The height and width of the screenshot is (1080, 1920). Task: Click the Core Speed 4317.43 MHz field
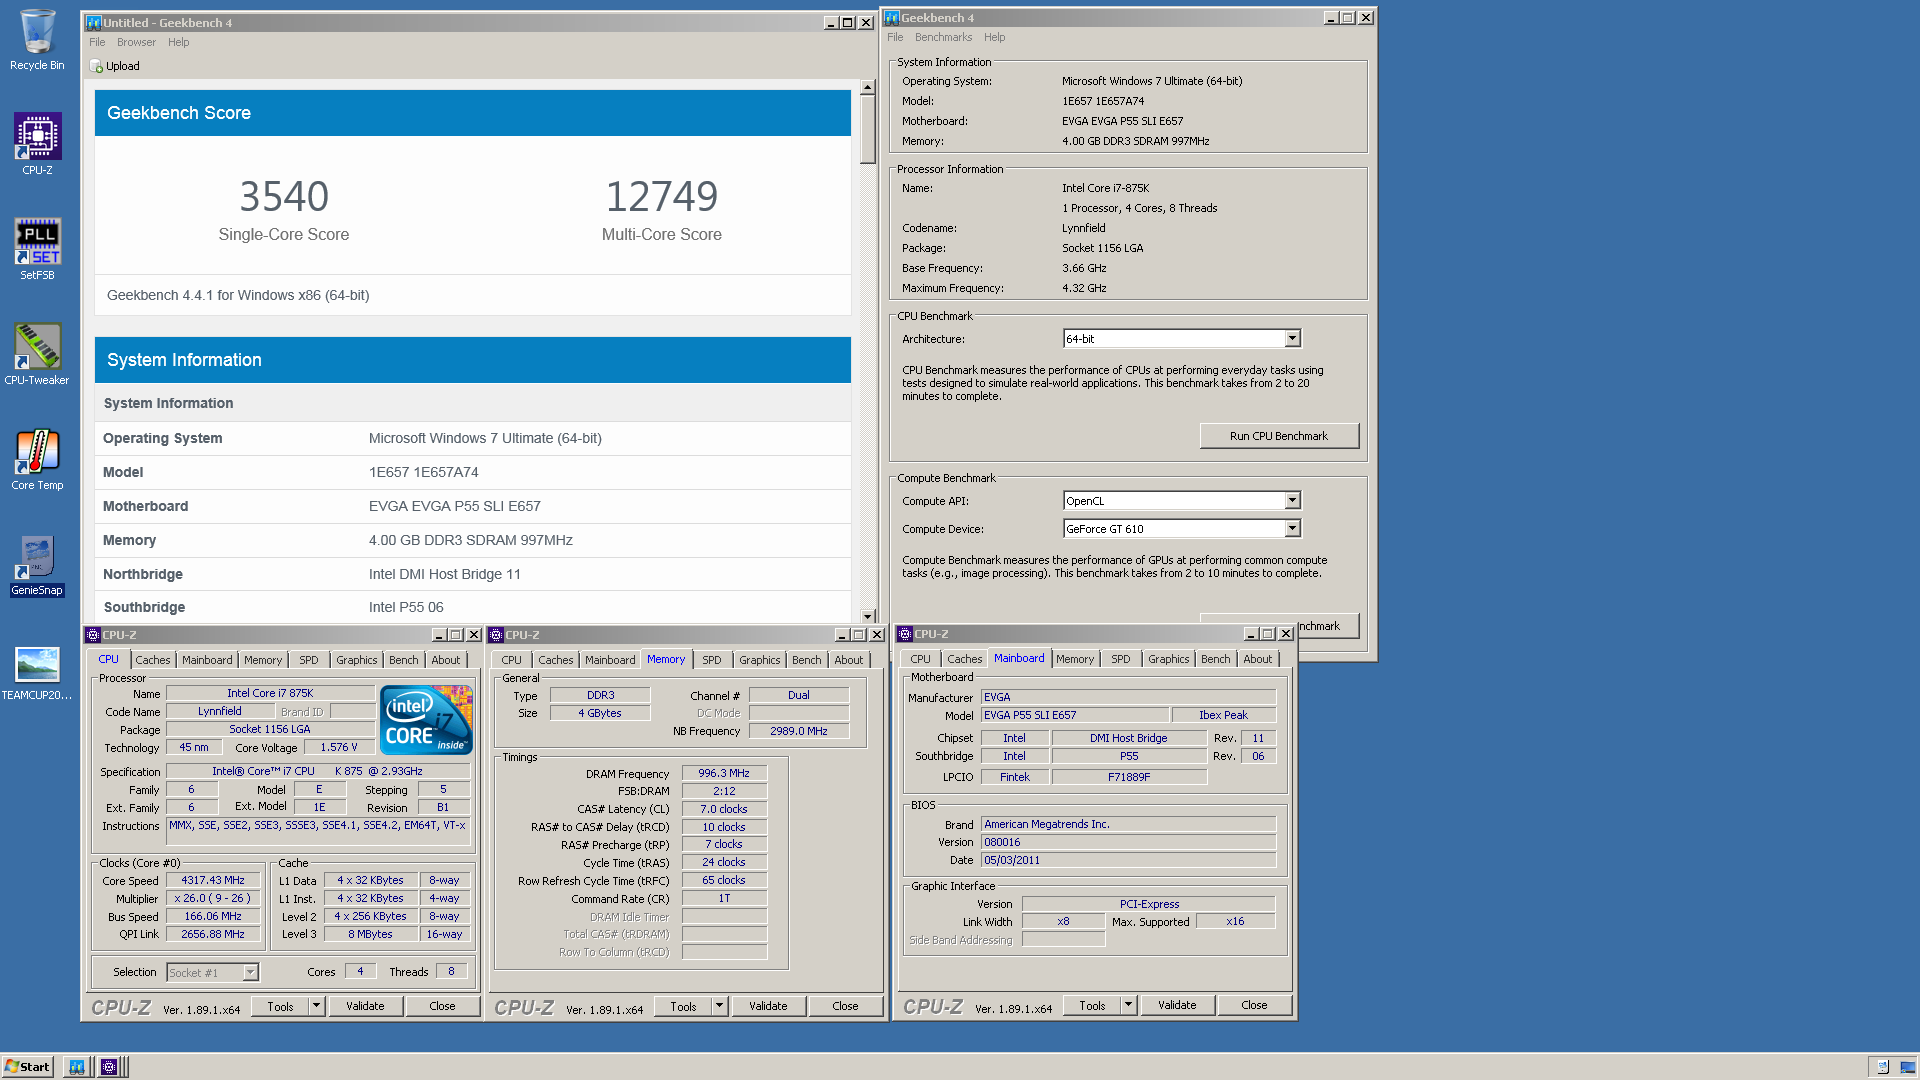click(x=213, y=881)
